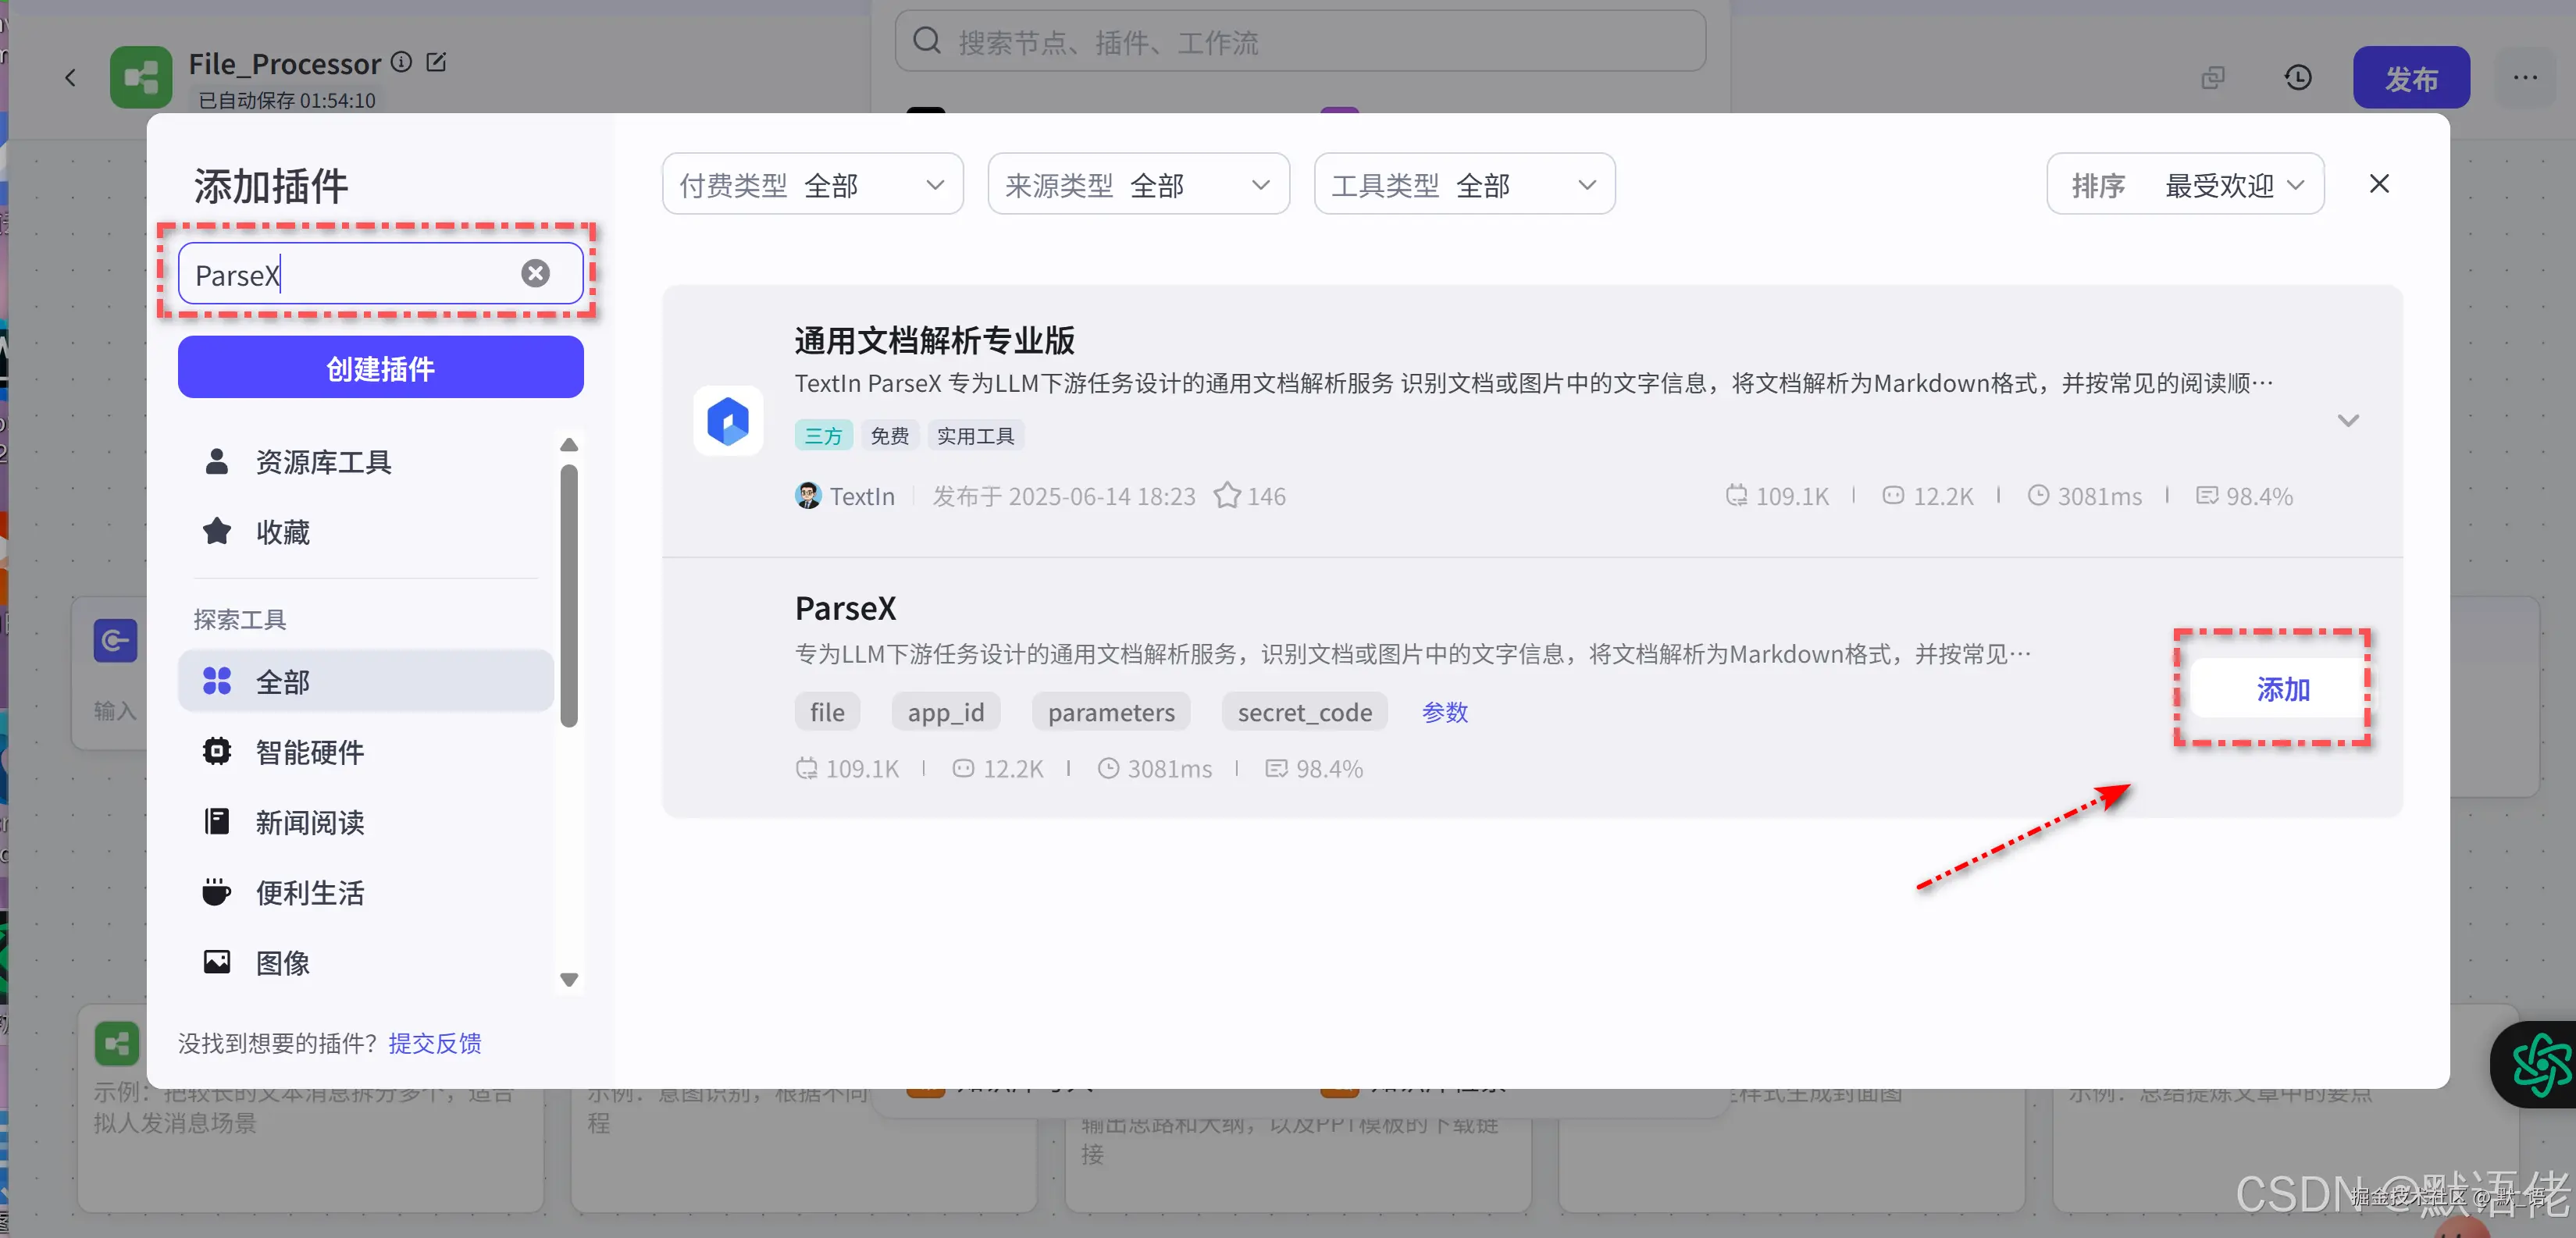The width and height of the screenshot is (2576, 1238).
Task: Click the edit pencil to rename File_Processor
Action: [437, 61]
